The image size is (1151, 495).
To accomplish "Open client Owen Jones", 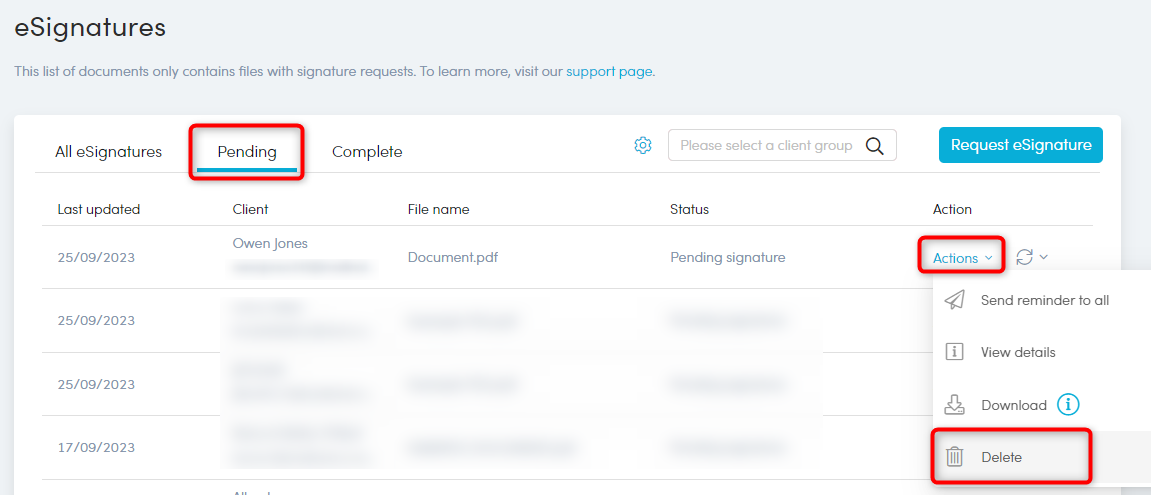I will (270, 243).
